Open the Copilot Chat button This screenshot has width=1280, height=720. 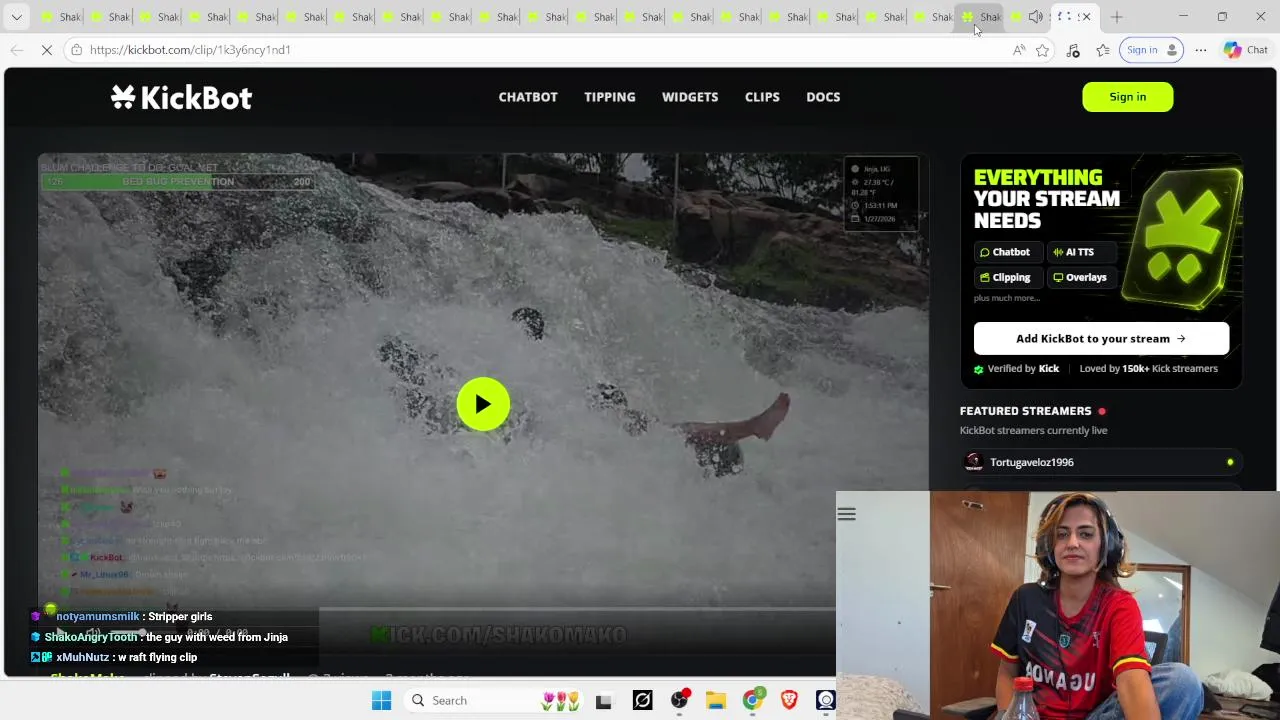click(x=1246, y=50)
